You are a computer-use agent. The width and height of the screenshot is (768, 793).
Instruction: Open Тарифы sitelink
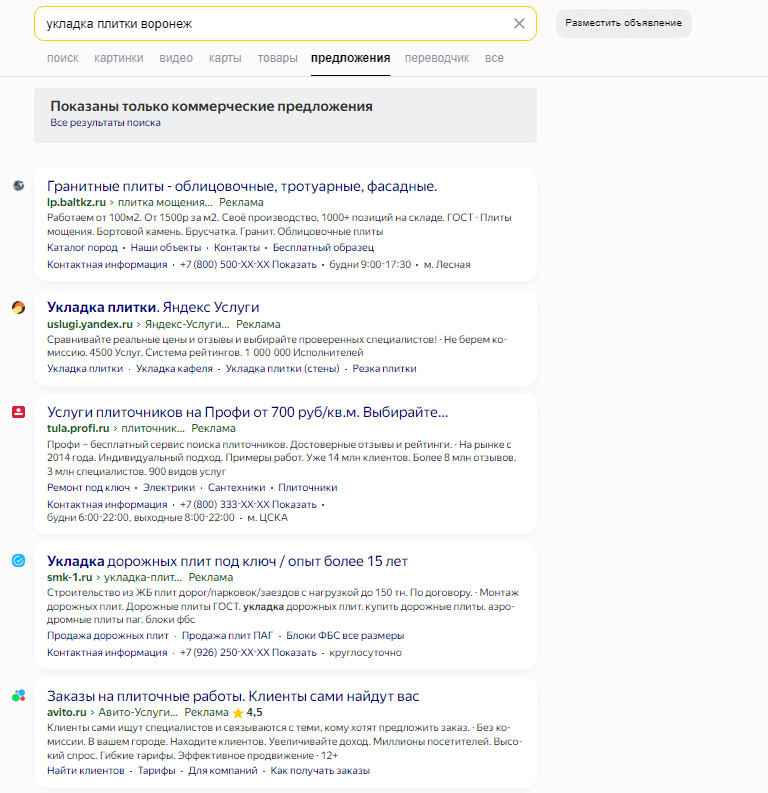[156, 771]
